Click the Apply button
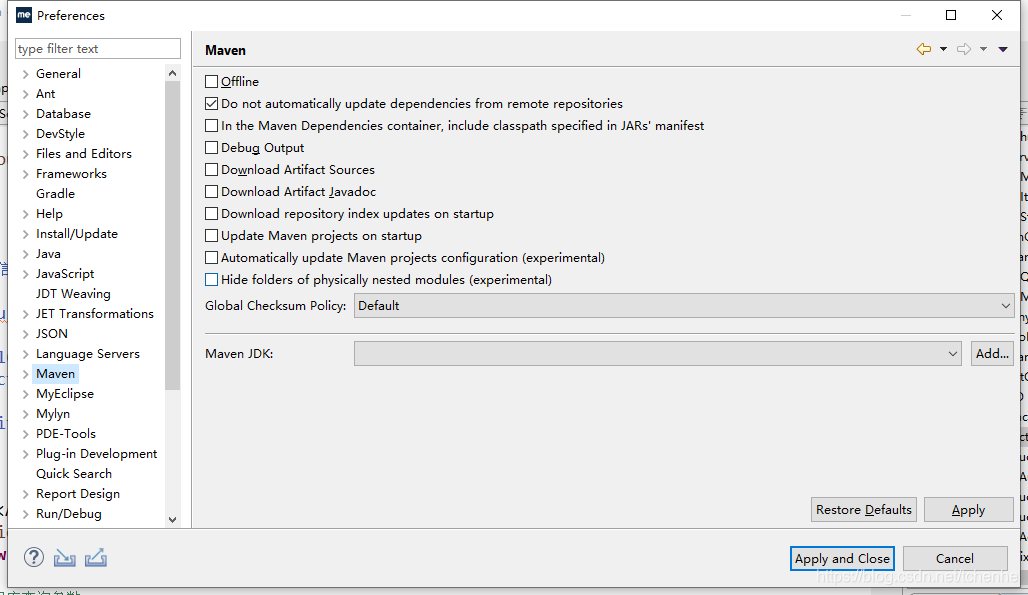 pos(968,509)
